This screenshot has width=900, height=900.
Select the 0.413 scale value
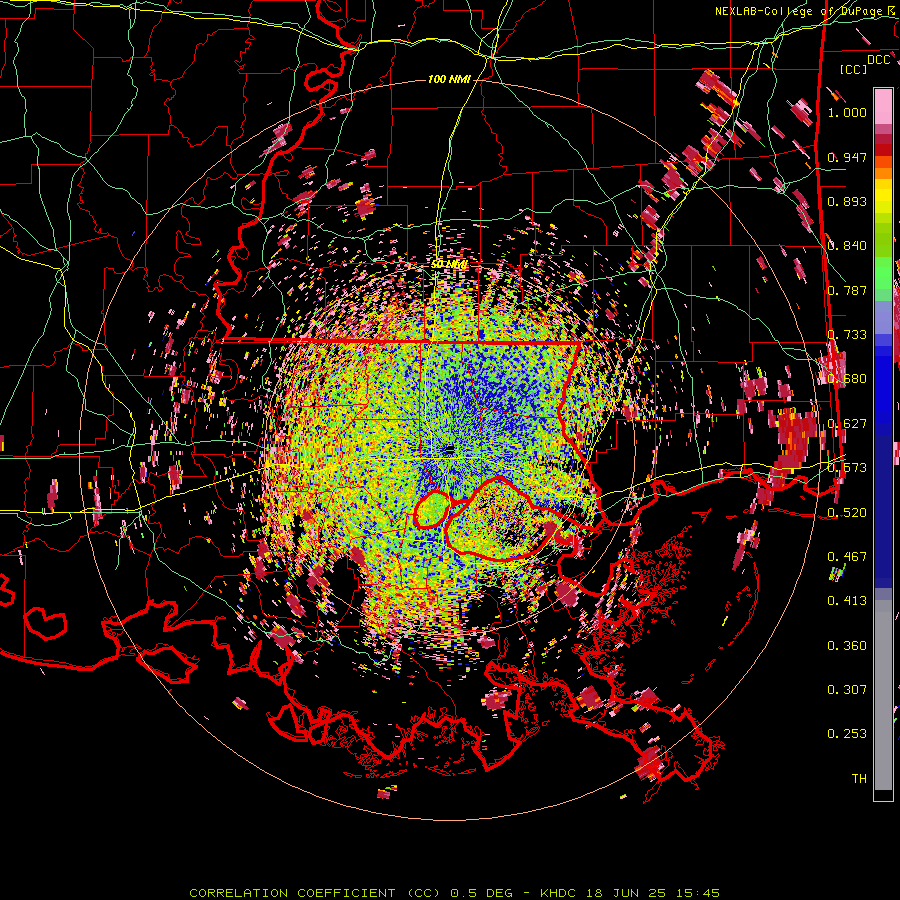point(847,601)
